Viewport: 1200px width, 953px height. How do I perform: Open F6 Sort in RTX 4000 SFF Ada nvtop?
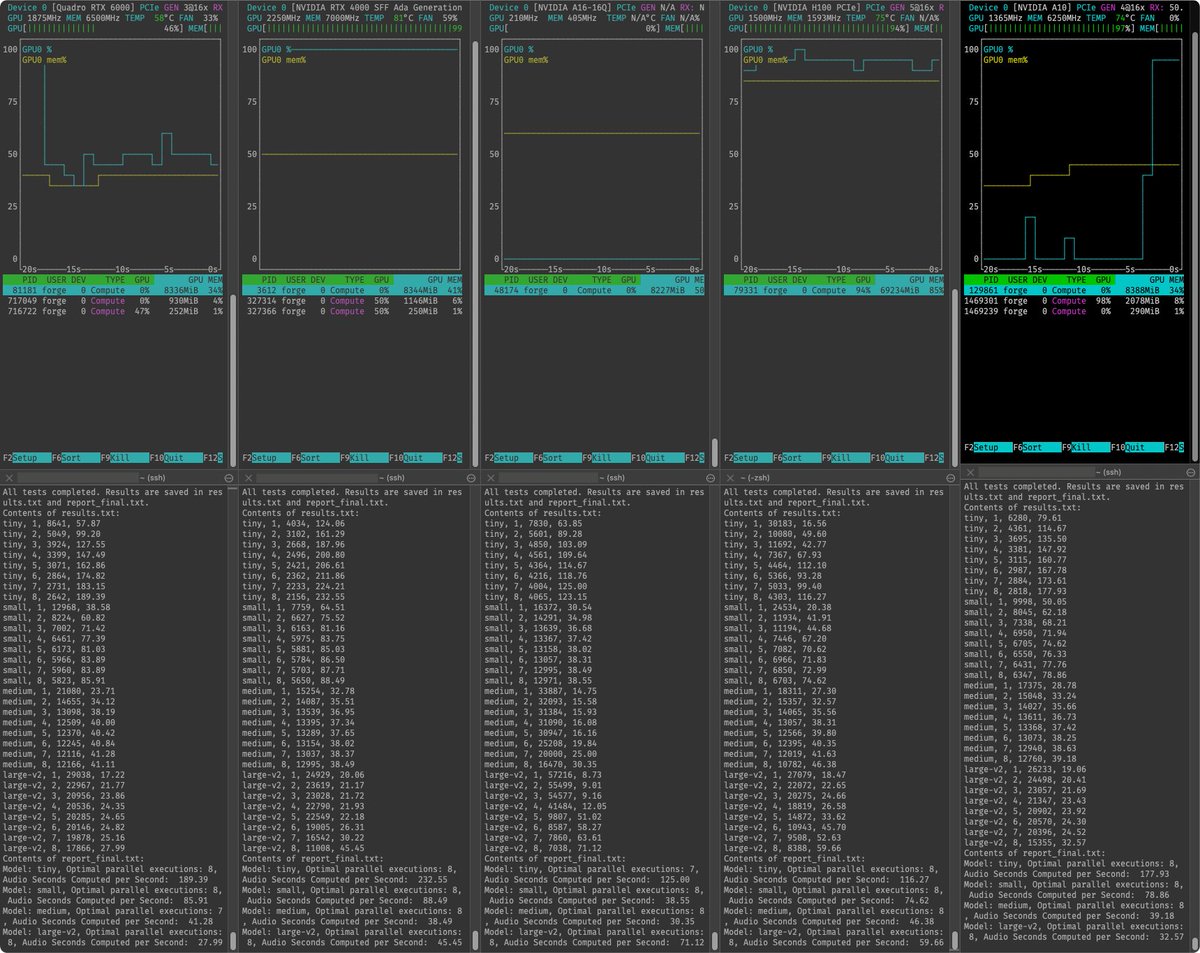[x=315, y=458]
